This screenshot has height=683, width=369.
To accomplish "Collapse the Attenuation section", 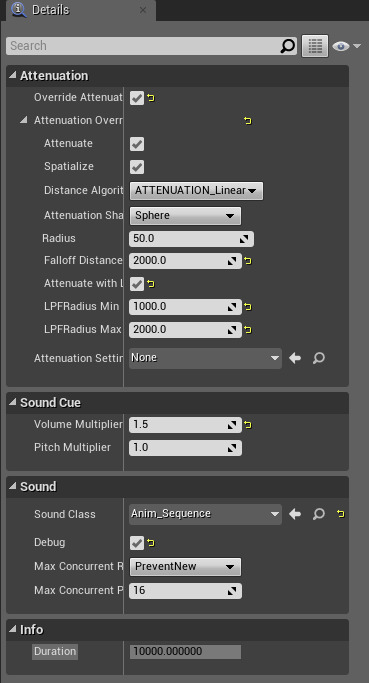I will tap(12, 76).
